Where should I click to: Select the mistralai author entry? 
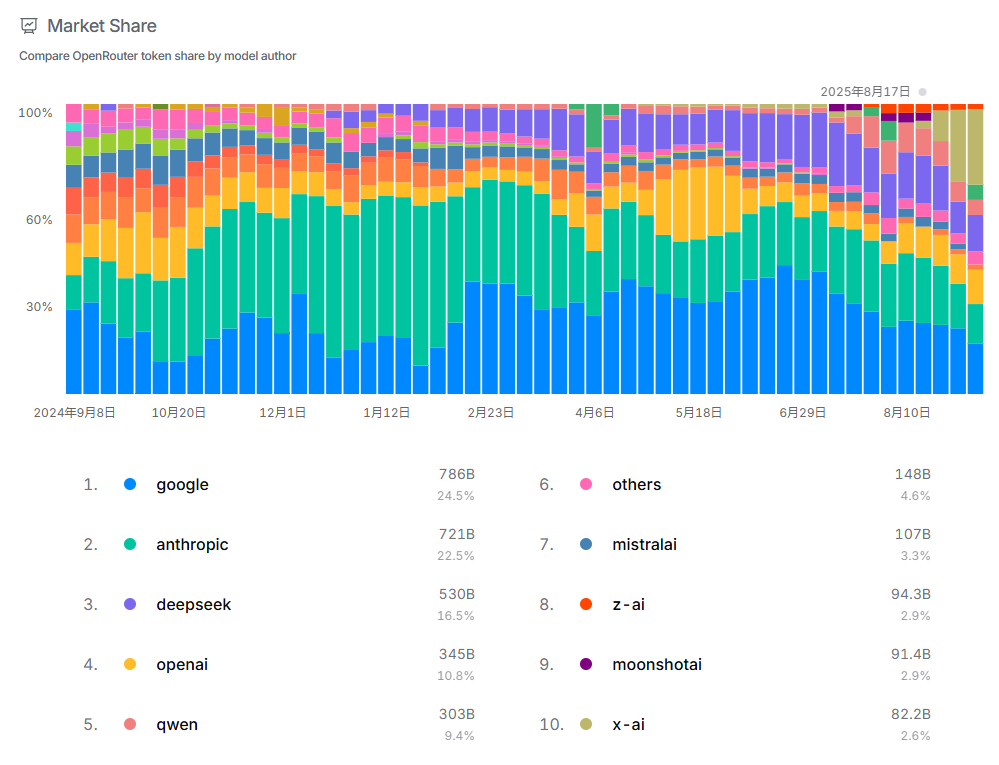click(644, 545)
